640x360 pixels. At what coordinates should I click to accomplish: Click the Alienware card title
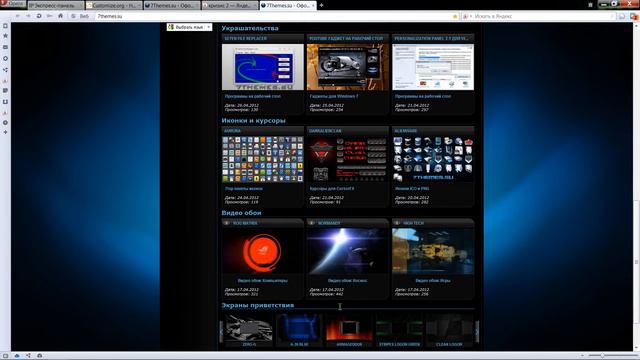(x=405, y=131)
